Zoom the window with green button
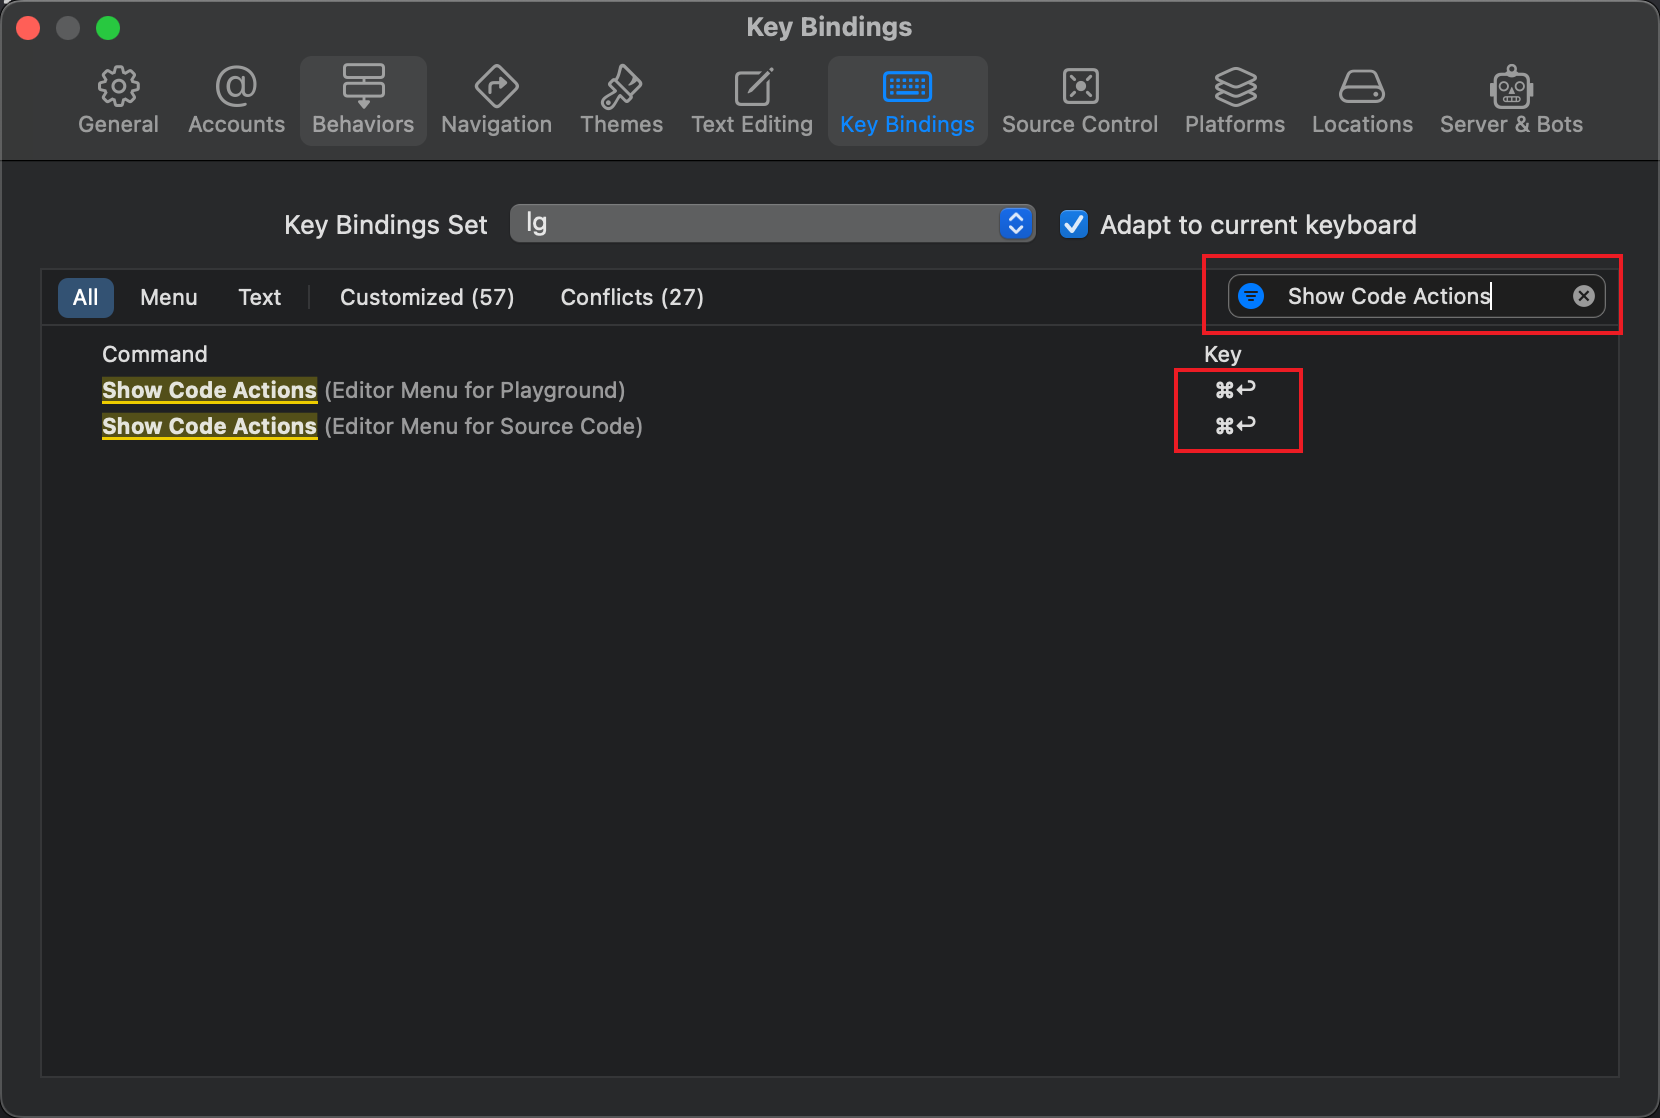Screen dimensions: 1660x1118 (x=108, y=28)
